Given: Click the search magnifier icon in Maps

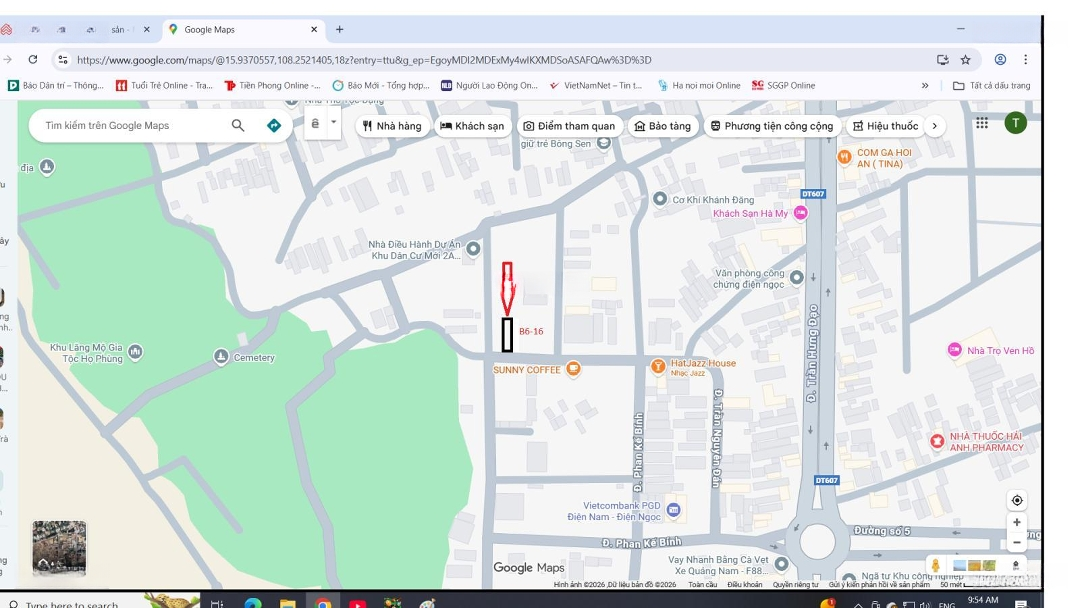Looking at the screenshot, I should 238,125.
